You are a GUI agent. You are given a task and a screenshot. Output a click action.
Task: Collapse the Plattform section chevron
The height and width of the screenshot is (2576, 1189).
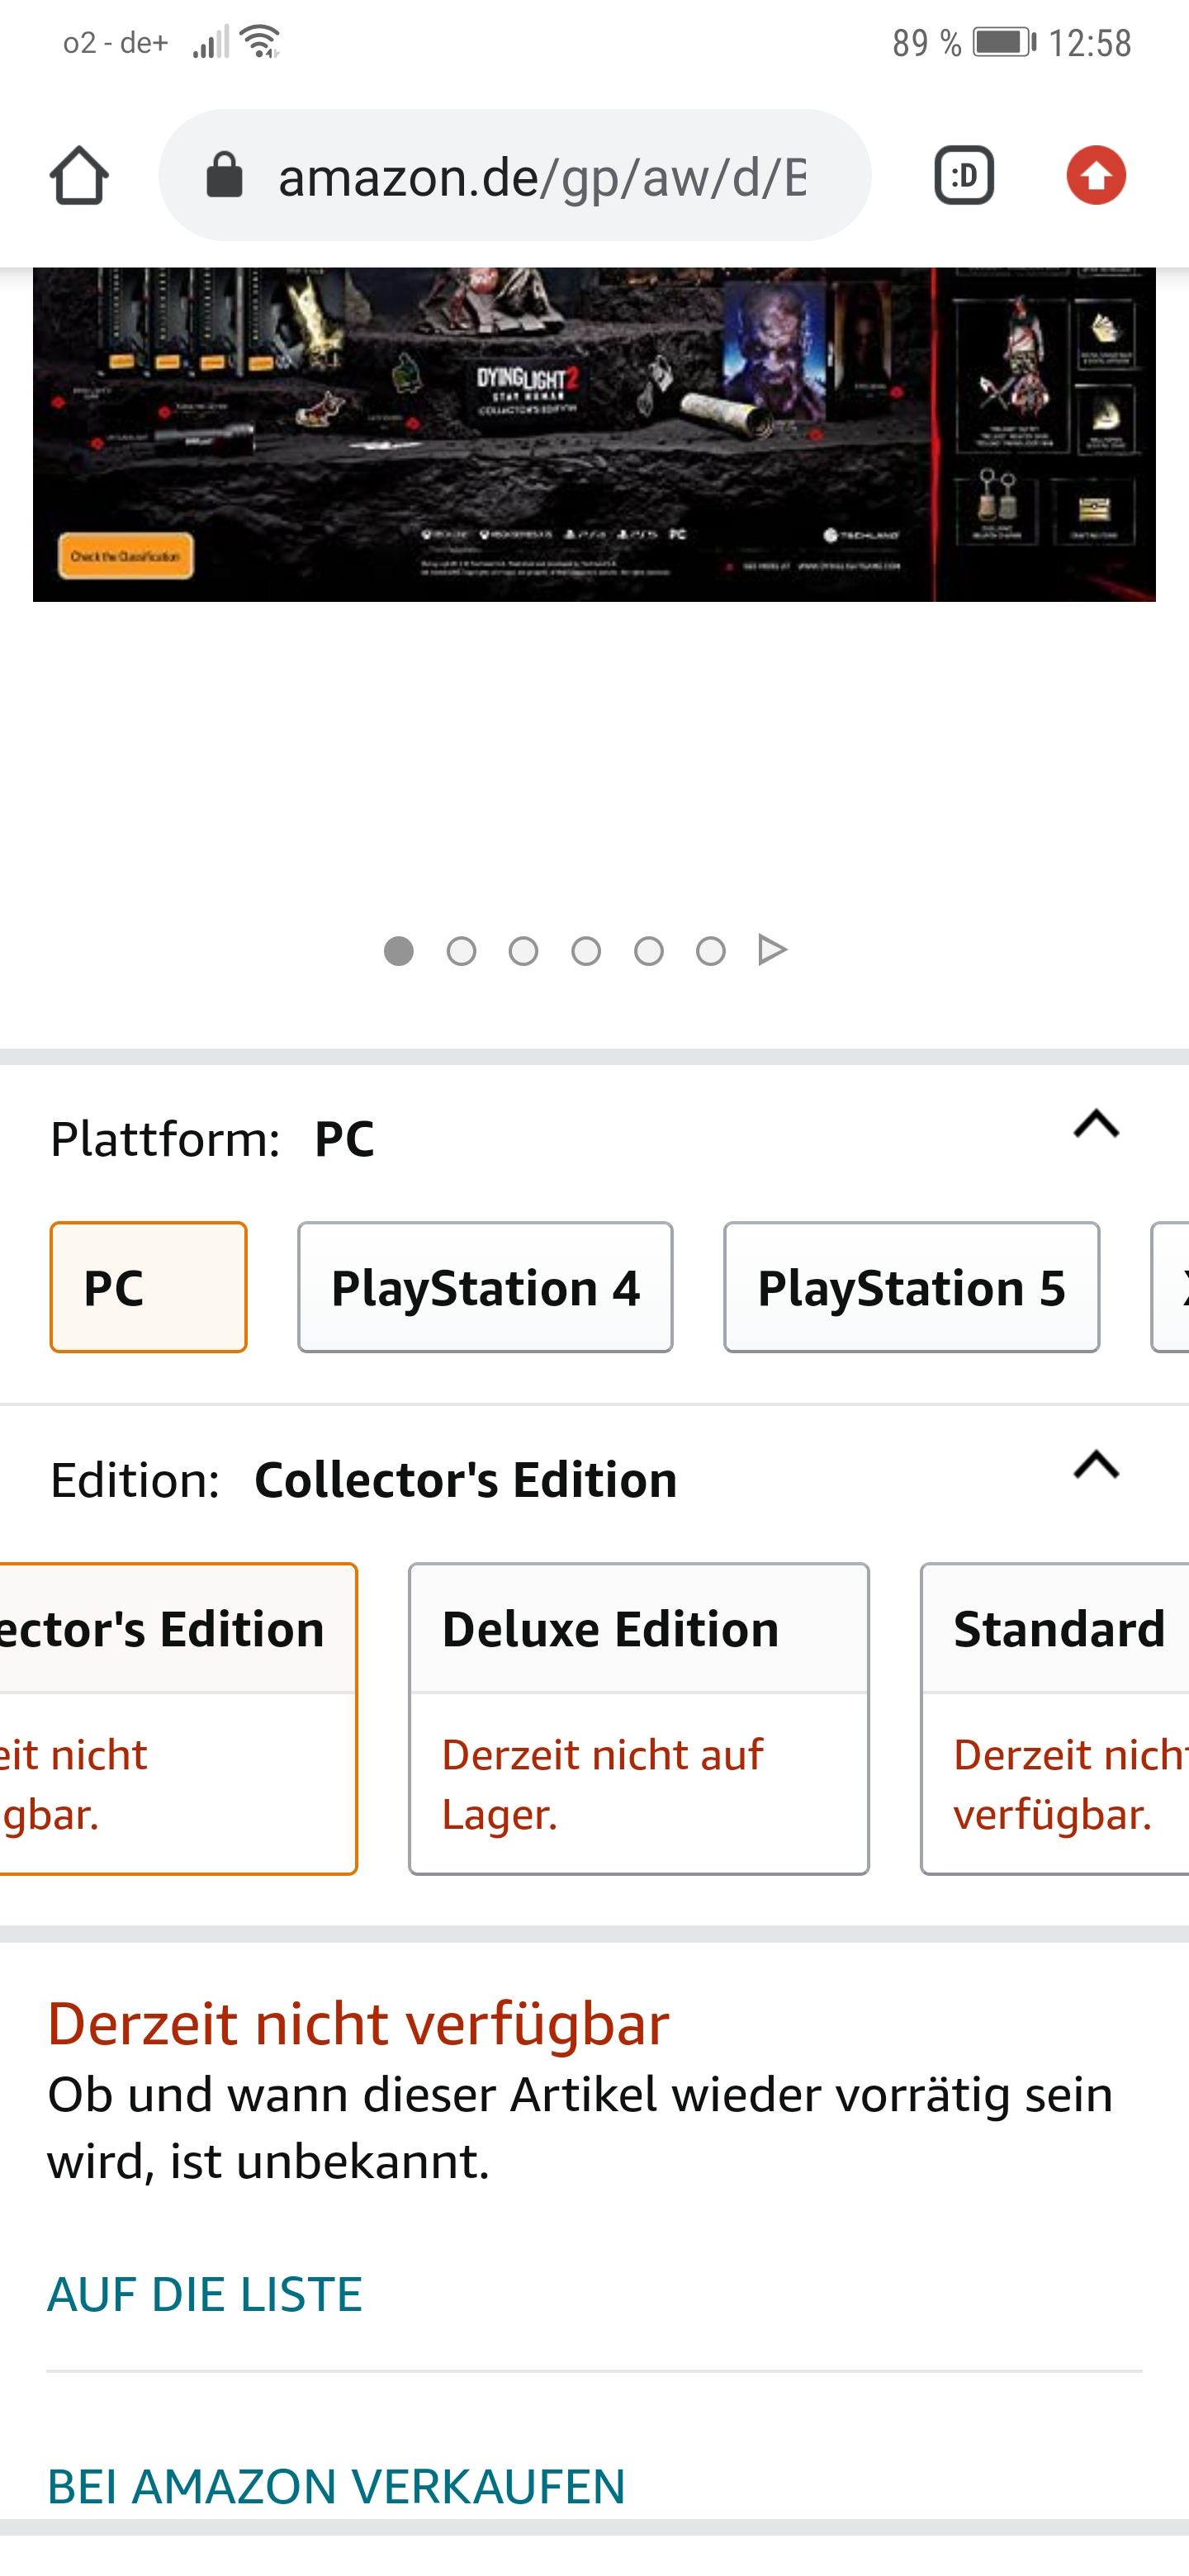[x=1096, y=1125]
